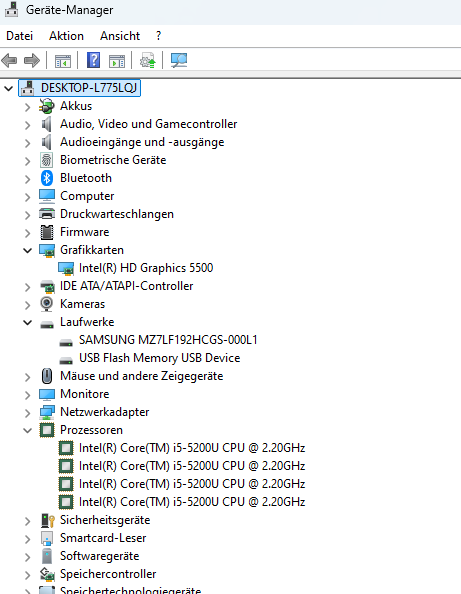Click the Forward arrow toolbar icon
This screenshot has width=461, height=594.
32,60
